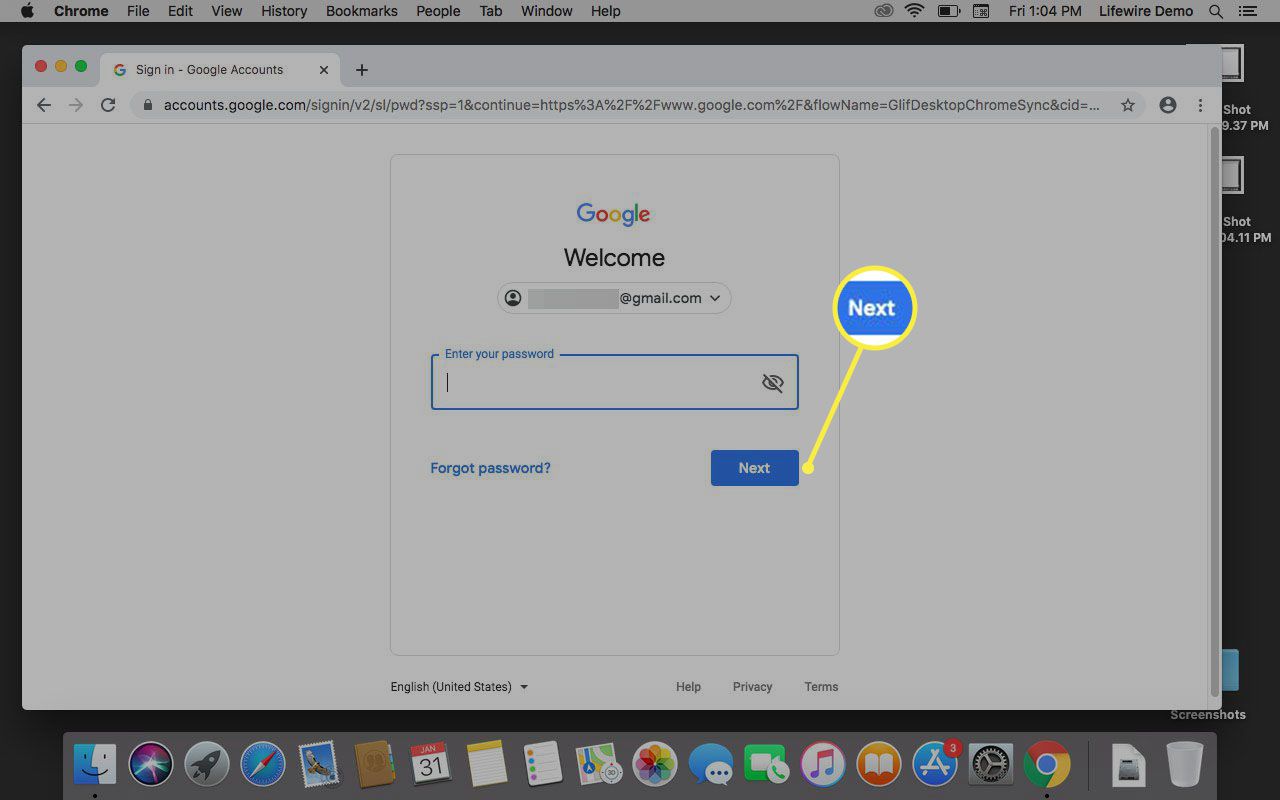Click the Chrome window vertical scrollbar
Screen dimensions: 1280x800
coord(1215,410)
